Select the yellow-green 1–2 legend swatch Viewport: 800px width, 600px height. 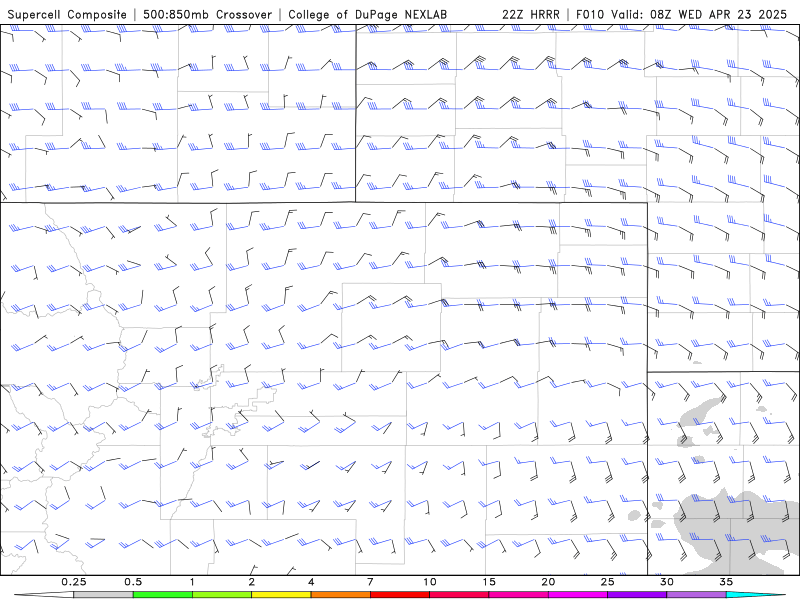(x=222, y=595)
